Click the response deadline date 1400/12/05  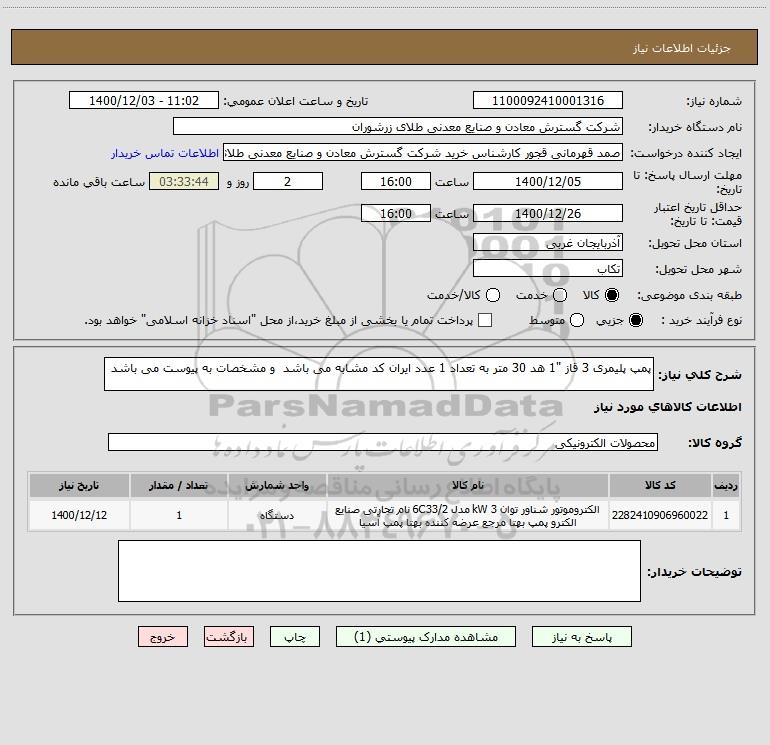click(x=548, y=182)
